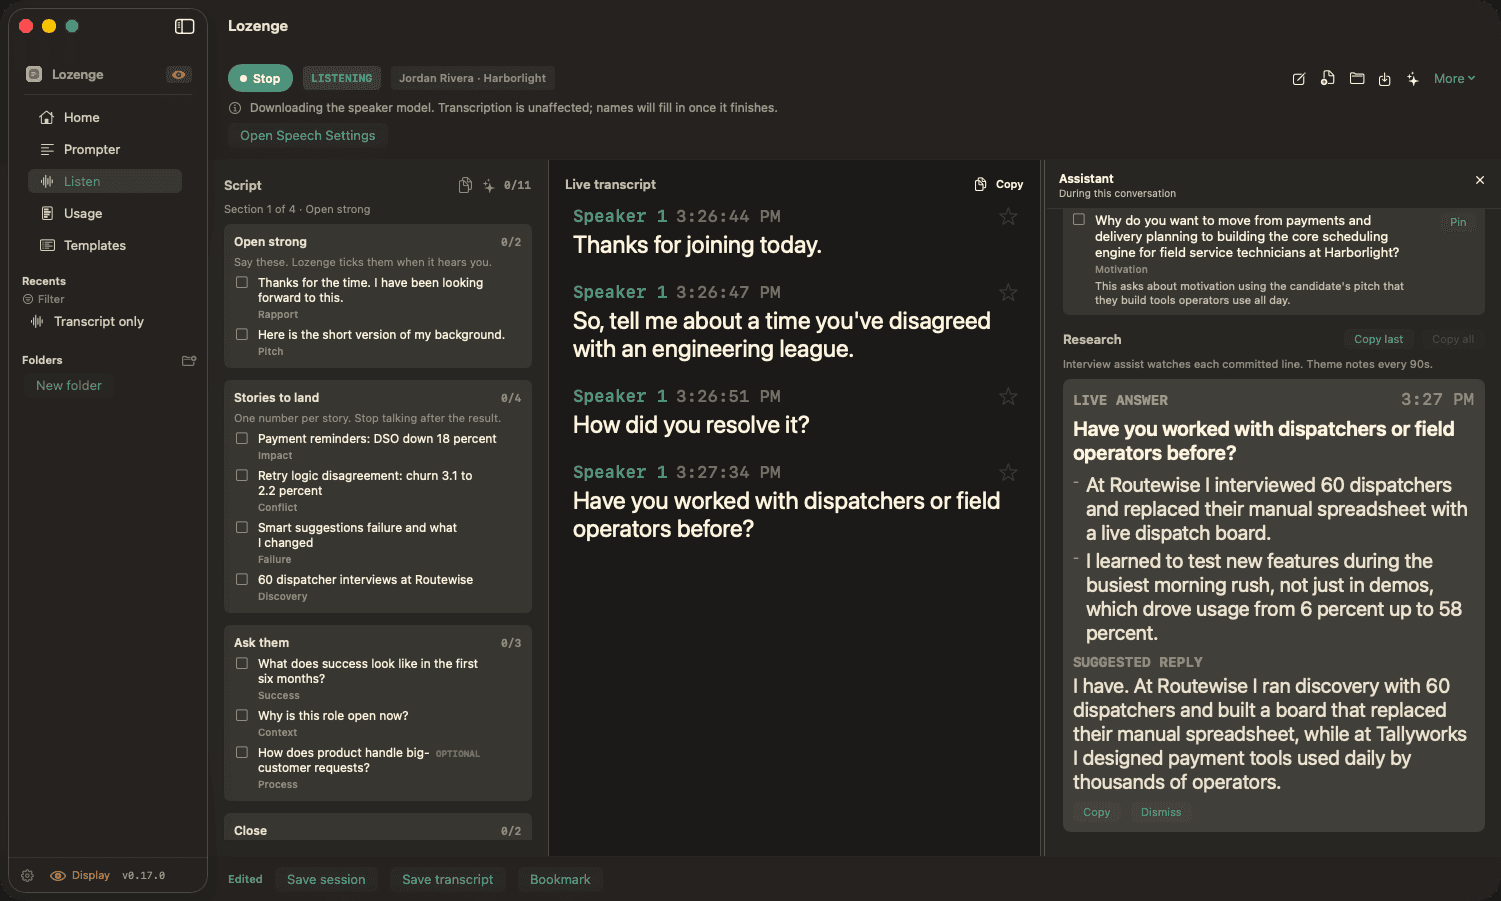
Task: Select Listen in the sidebar
Action: (104, 181)
